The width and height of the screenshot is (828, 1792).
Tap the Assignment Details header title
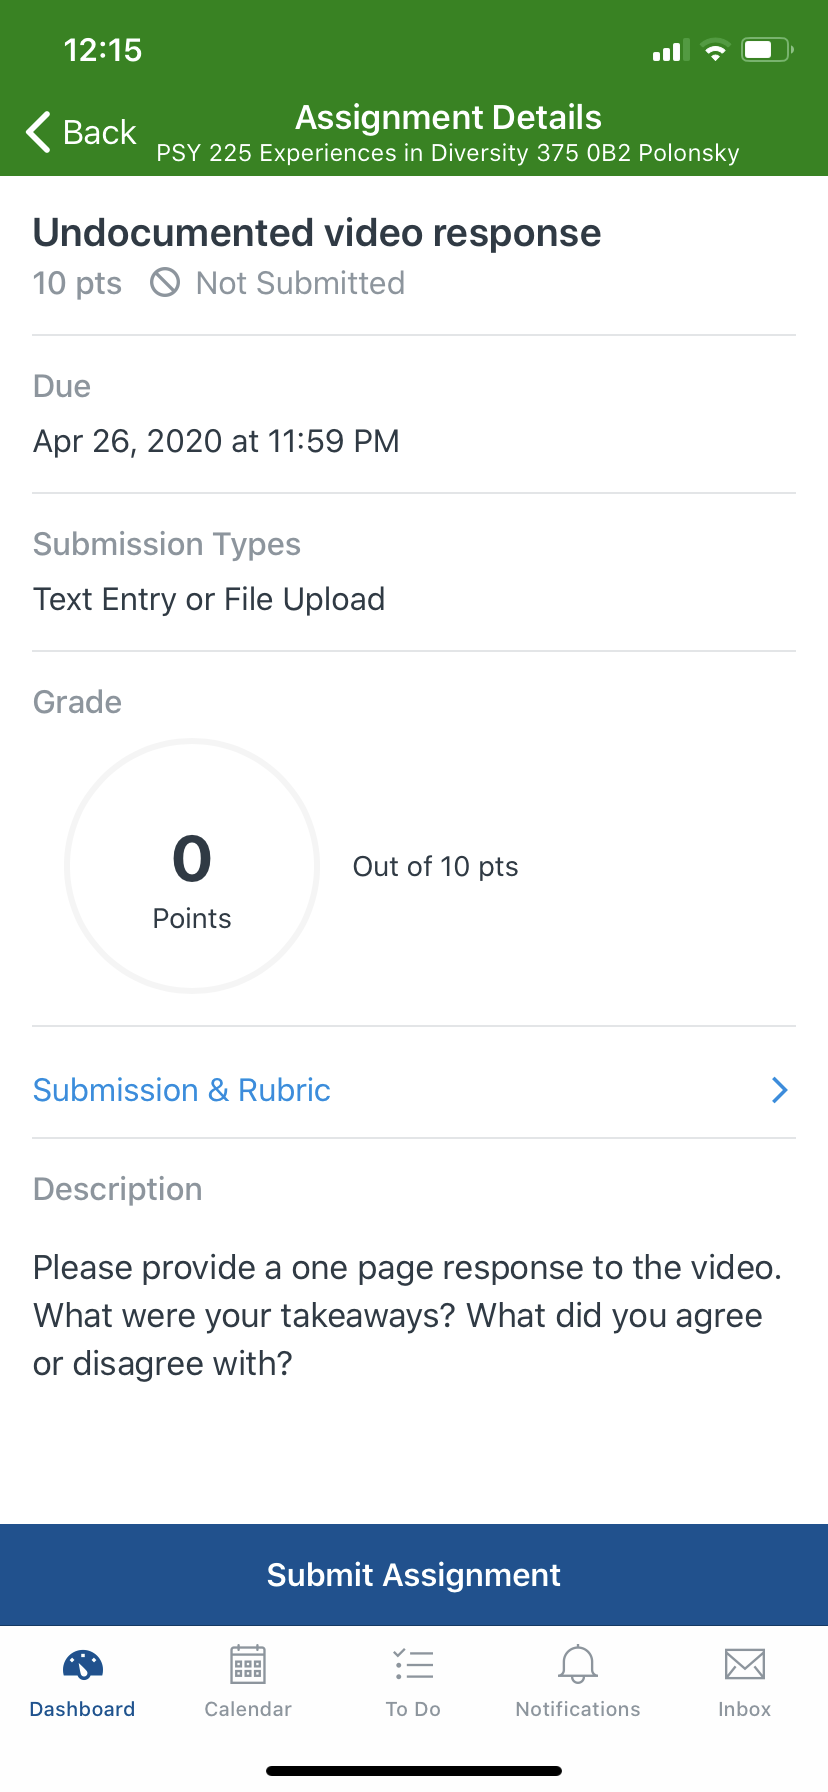448,117
